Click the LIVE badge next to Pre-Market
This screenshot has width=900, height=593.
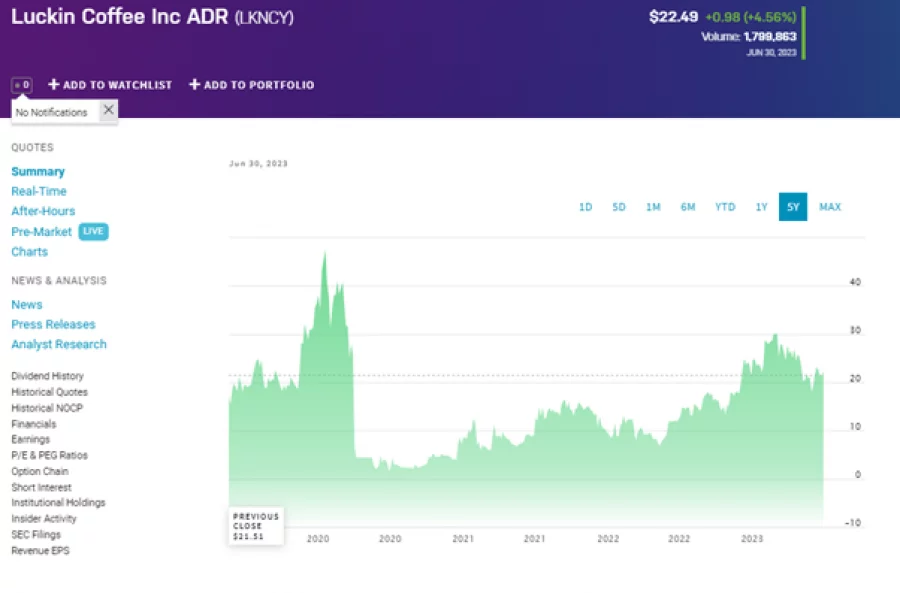coord(93,231)
